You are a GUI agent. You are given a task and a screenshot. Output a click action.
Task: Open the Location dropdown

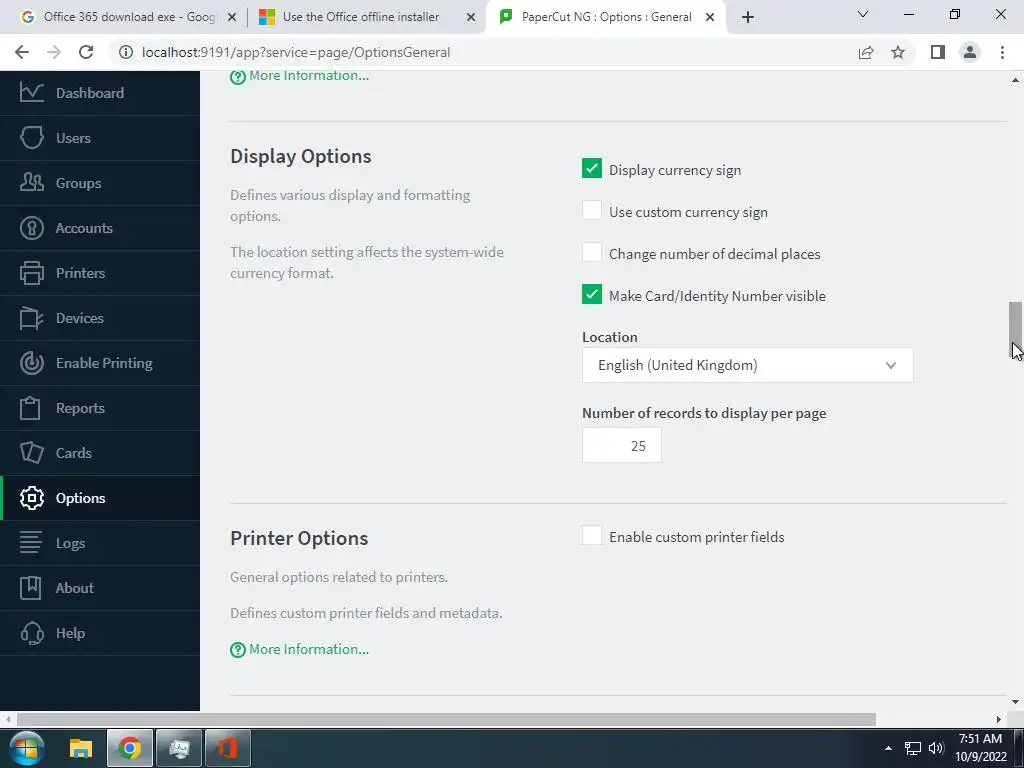click(x=748, y=365)
